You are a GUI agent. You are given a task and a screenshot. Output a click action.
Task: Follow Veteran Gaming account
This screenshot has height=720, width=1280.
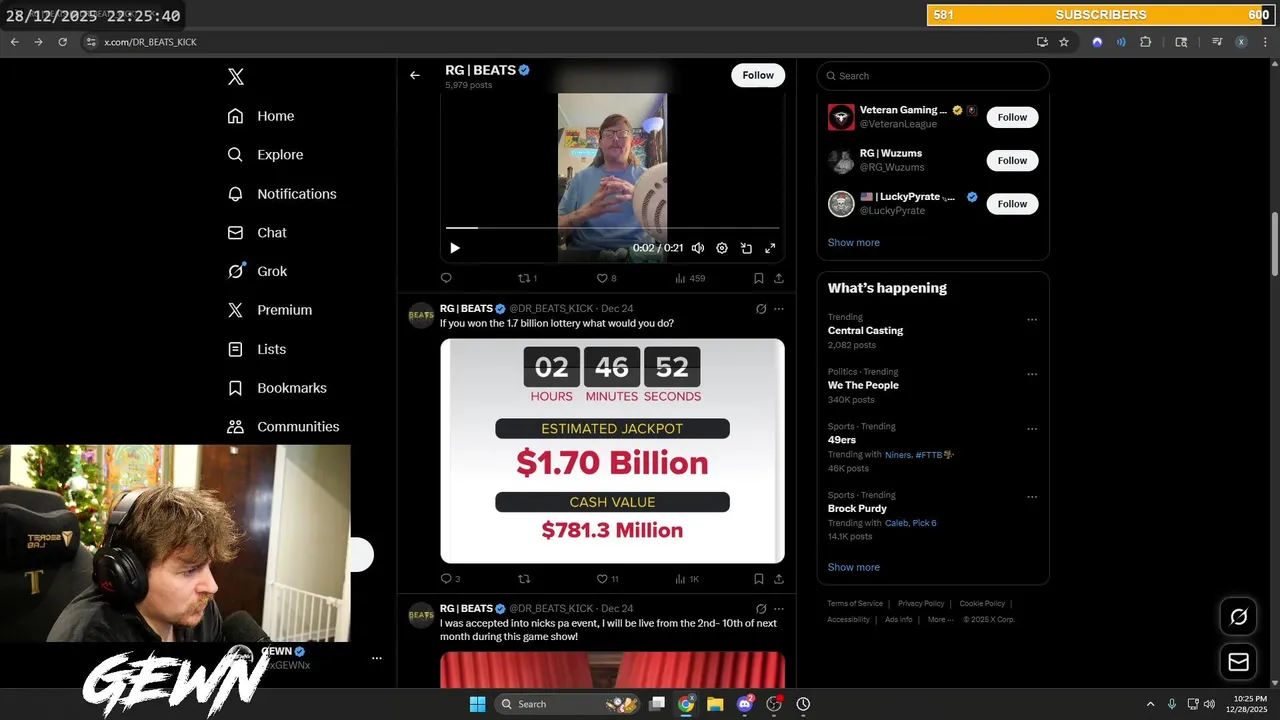click(1012, 117)
